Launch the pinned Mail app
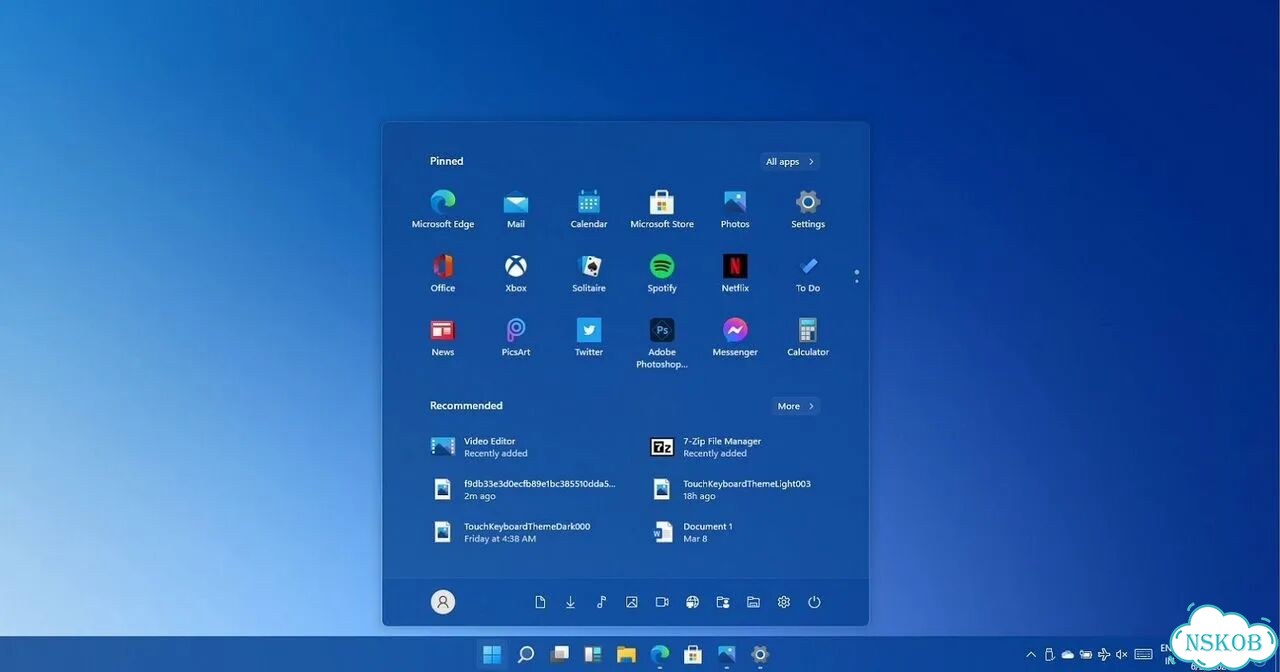This screenshot has height=672, width=1280. tap(516, 210)
